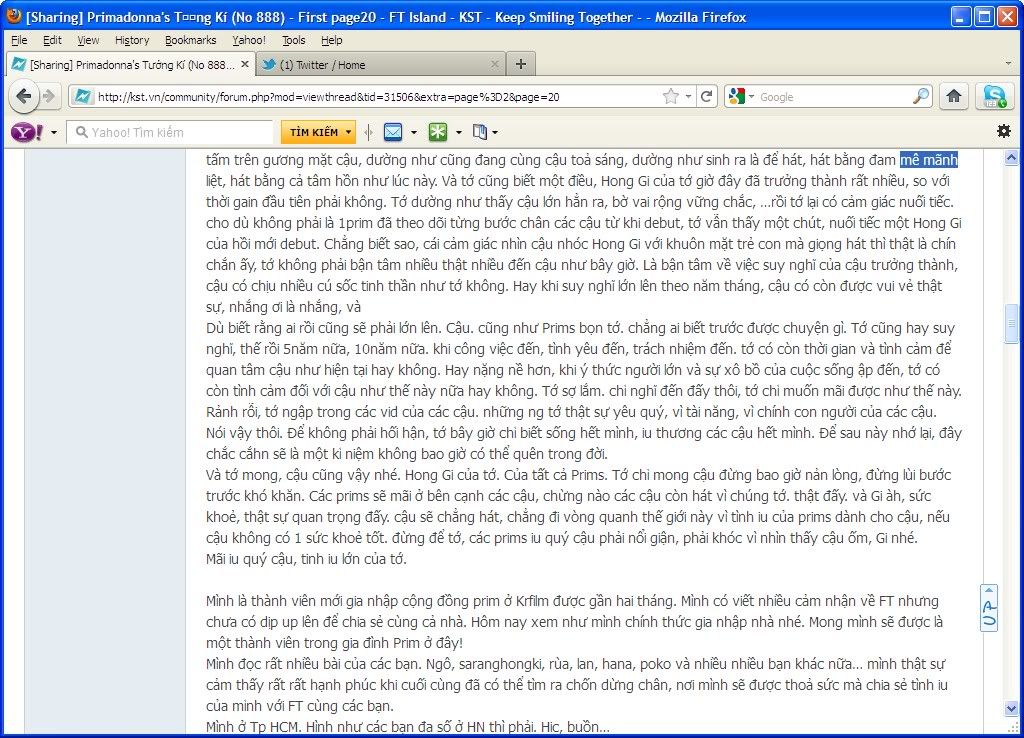The image size is (1024, 738).
Task: Open Yahoo! Mail via the envelope icon
Action: pos(393,133)
